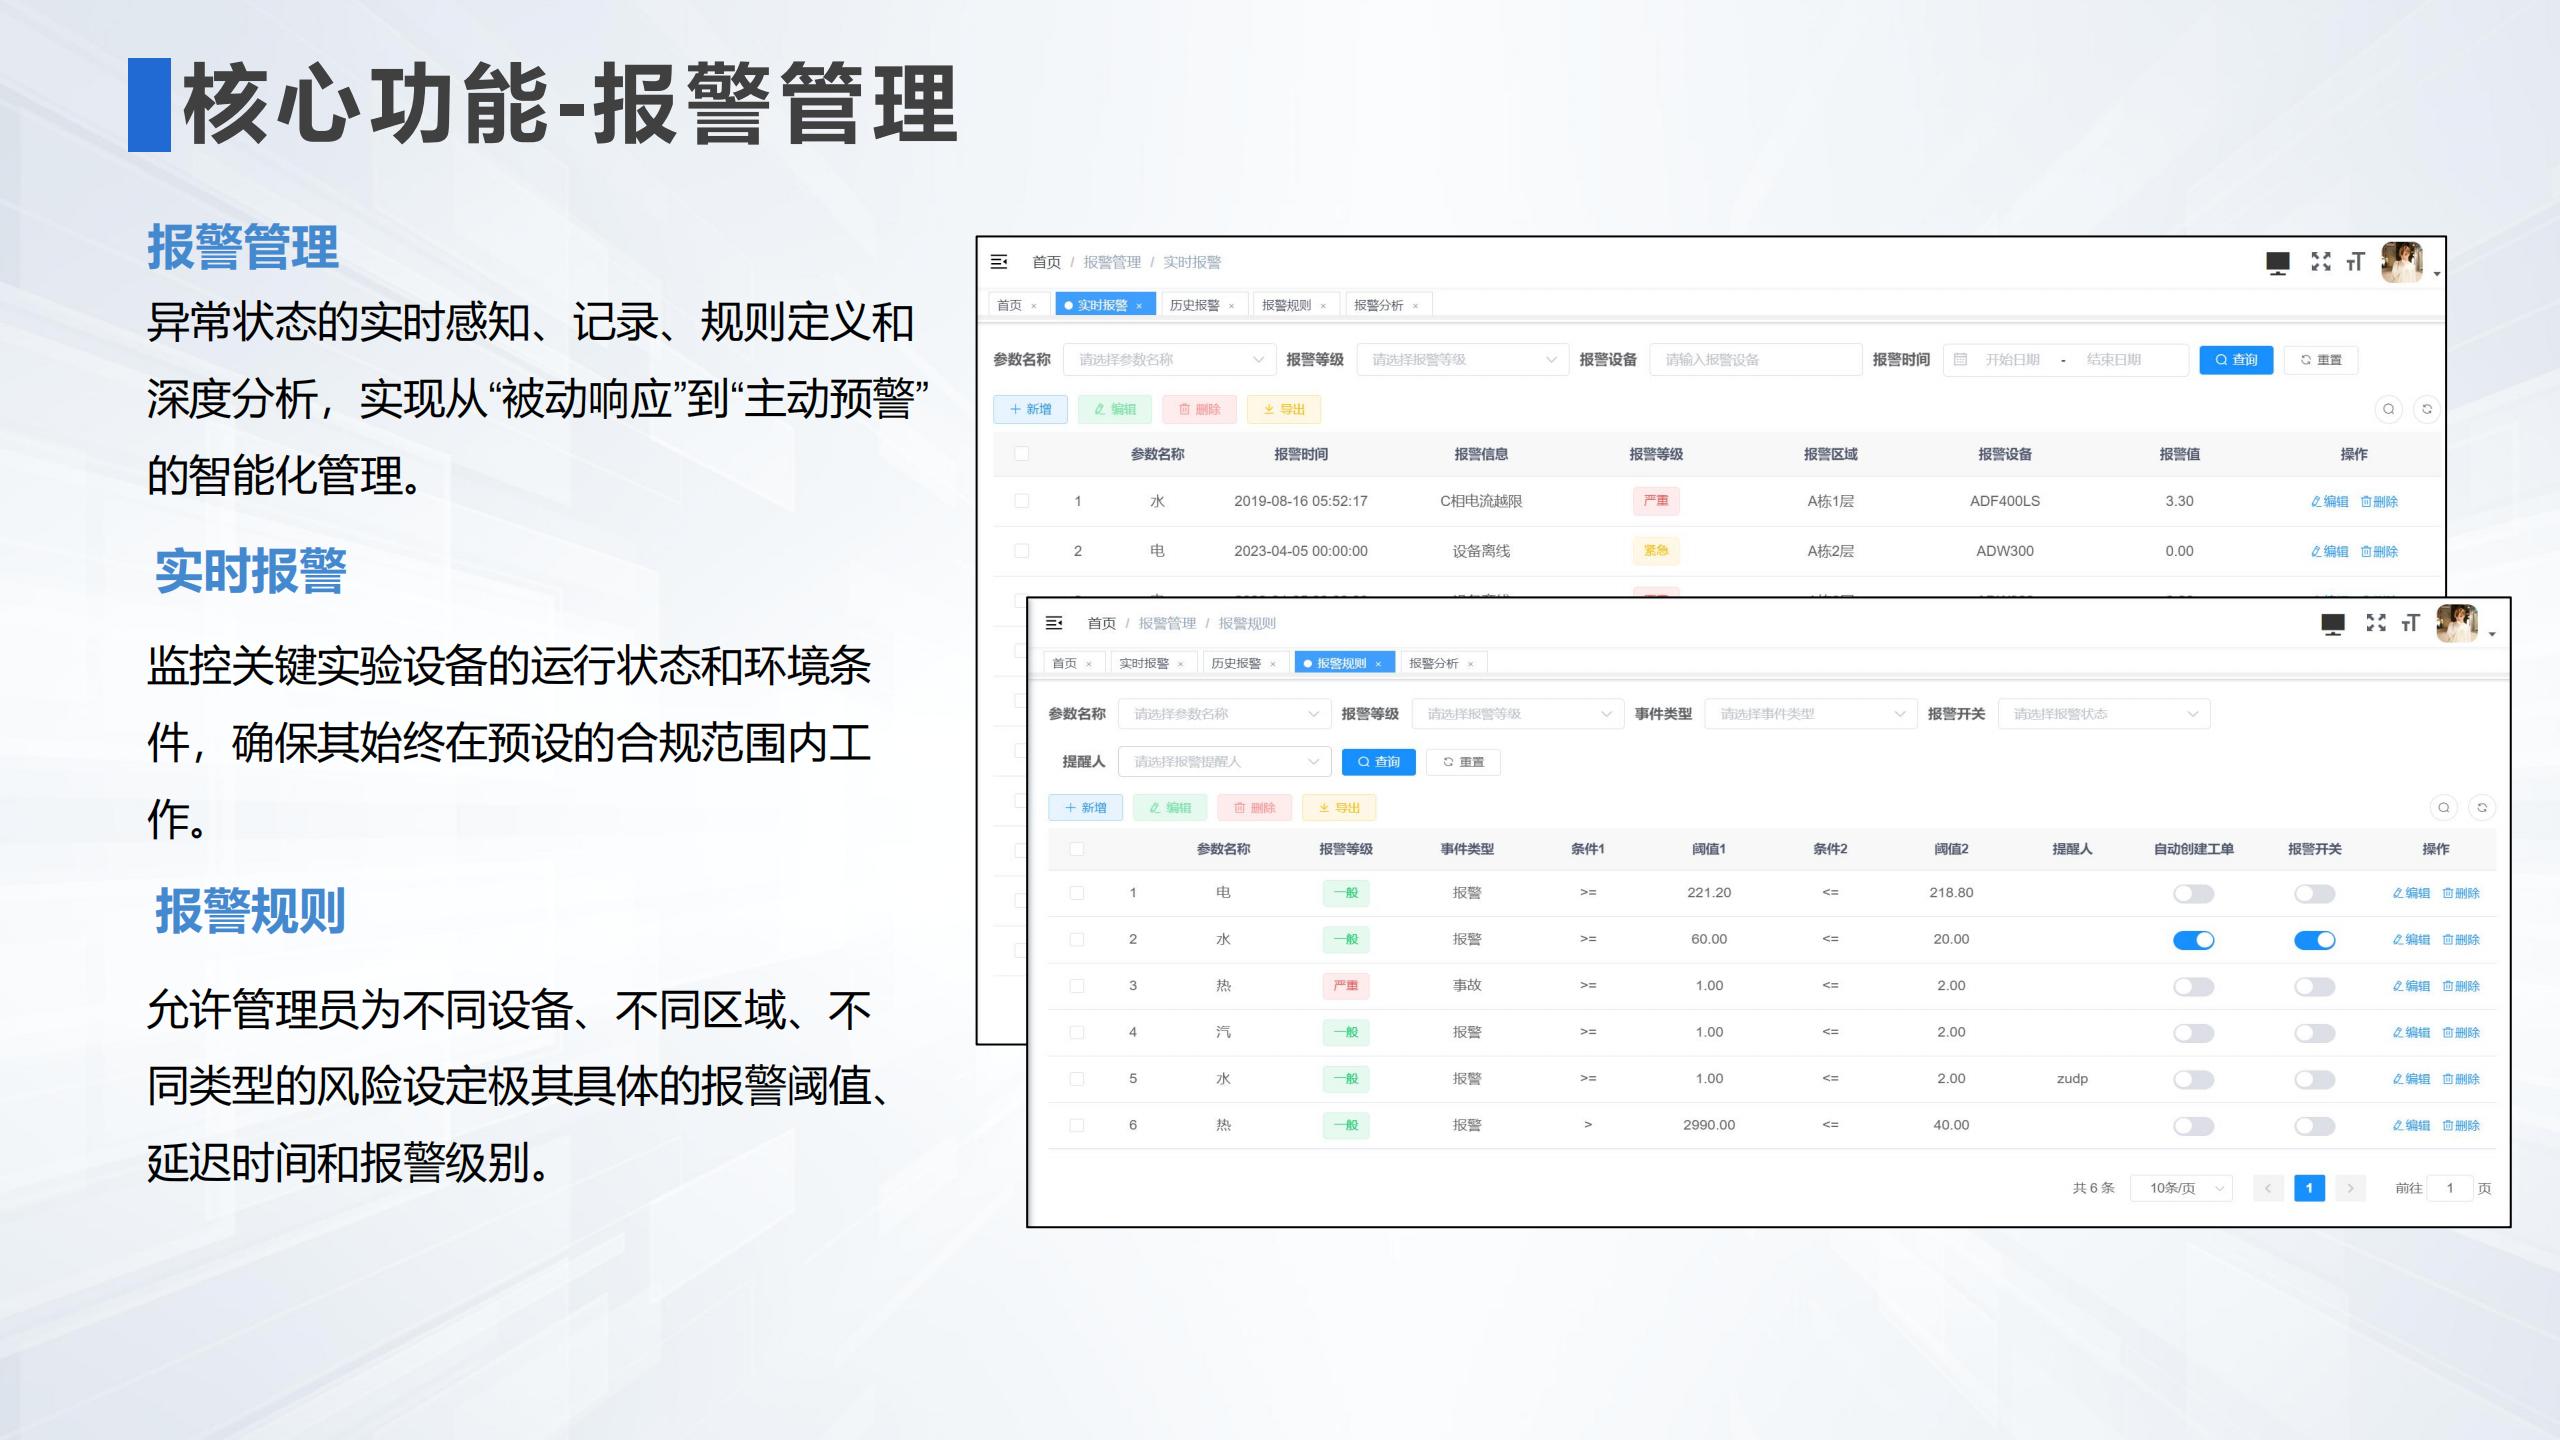Toggle fullscreen with the expand icon
This screenshot has width=2560, height=1440.
[x=2374, y=623]
